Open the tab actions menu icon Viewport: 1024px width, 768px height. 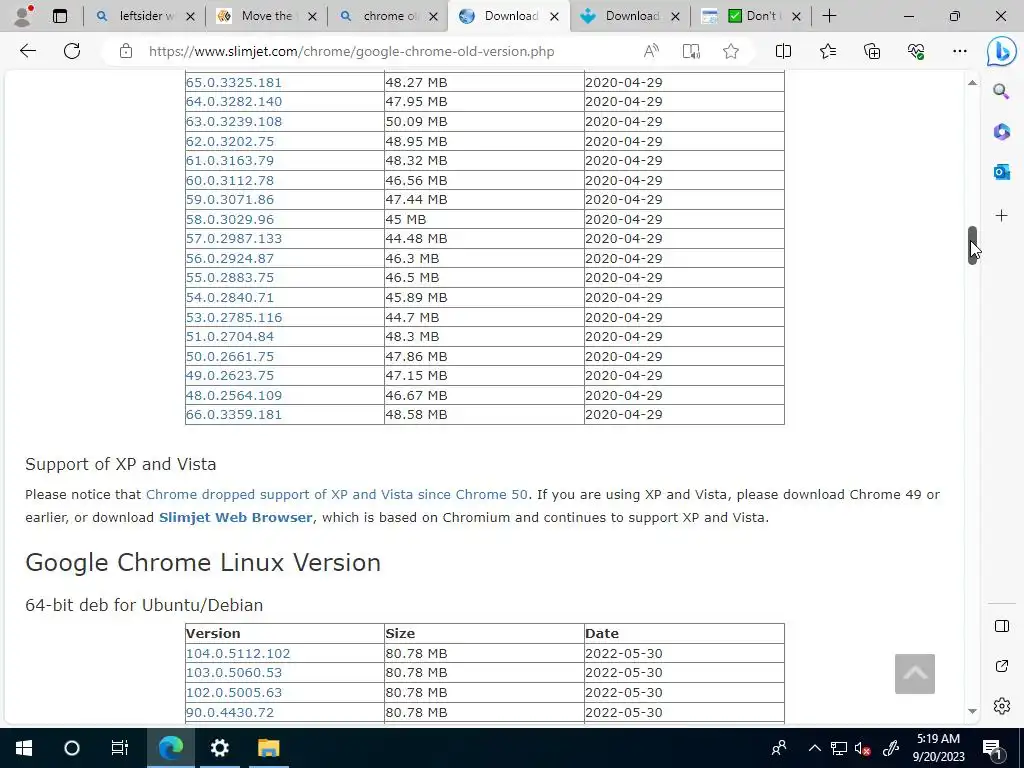click(60, 16)
